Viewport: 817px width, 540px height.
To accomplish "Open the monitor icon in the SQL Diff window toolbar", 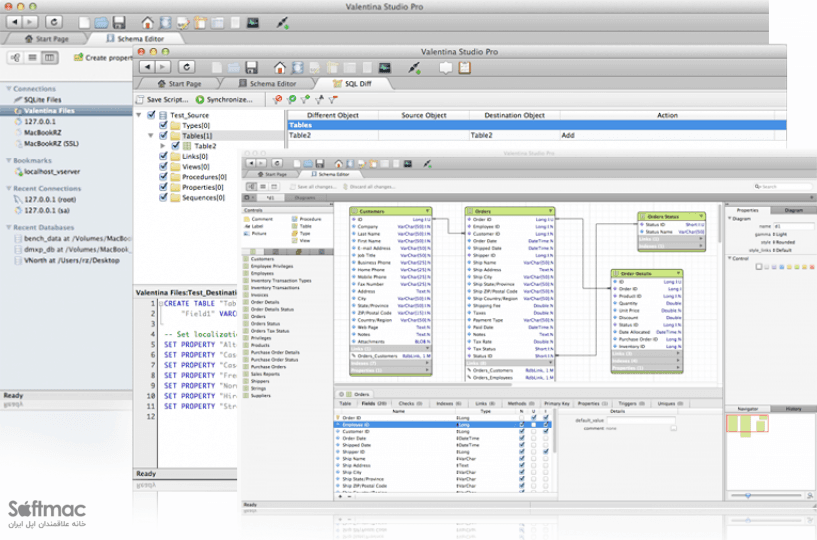I will [385, 68].
